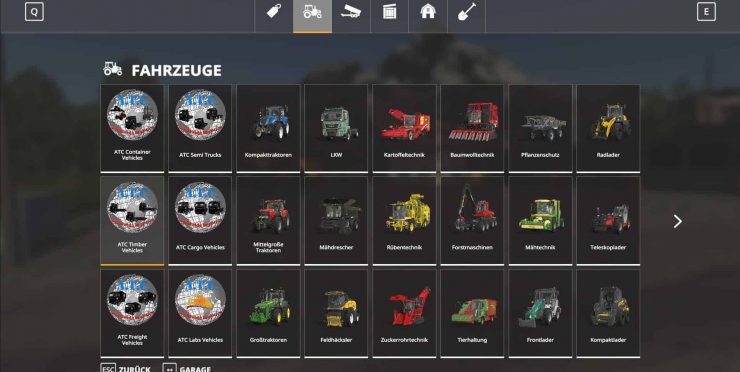Image resolution: width=740 pixels, height=372 pixels.
Task: Open the container objects tab icon
Action: 389,11
